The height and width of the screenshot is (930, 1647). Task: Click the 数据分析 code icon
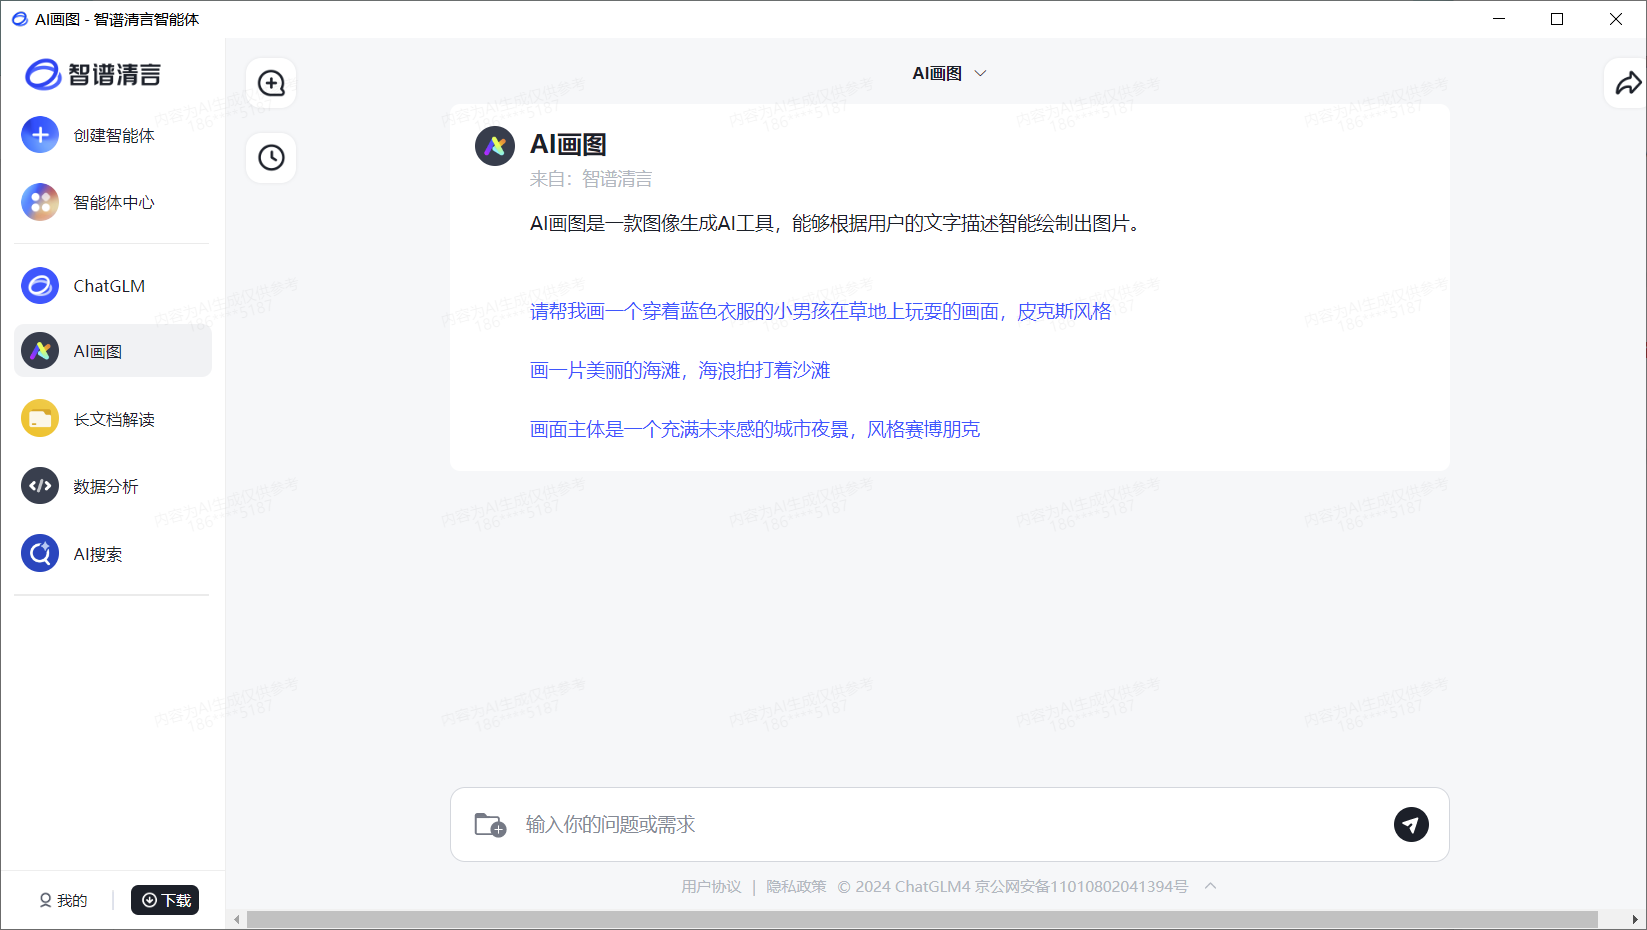pos(40,486)
